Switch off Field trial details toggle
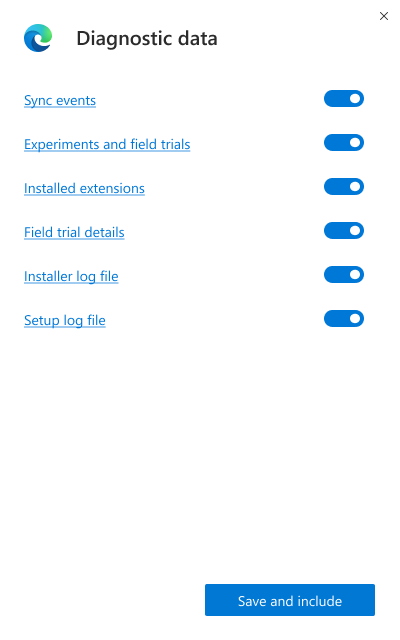 coord(344,231)
